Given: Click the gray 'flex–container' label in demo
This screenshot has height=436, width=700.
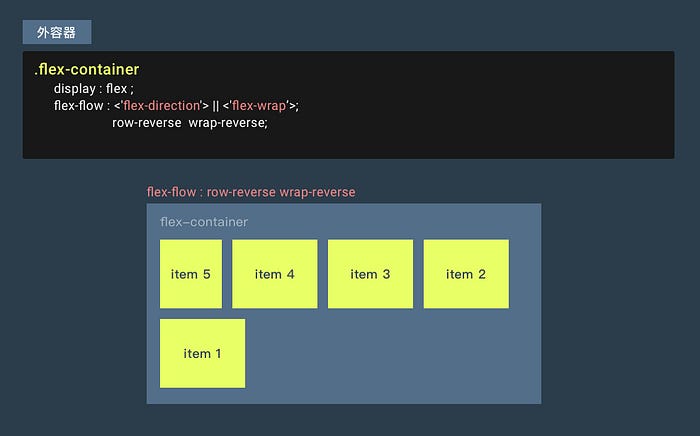Looking at the screenshot, I should (204, 222).
